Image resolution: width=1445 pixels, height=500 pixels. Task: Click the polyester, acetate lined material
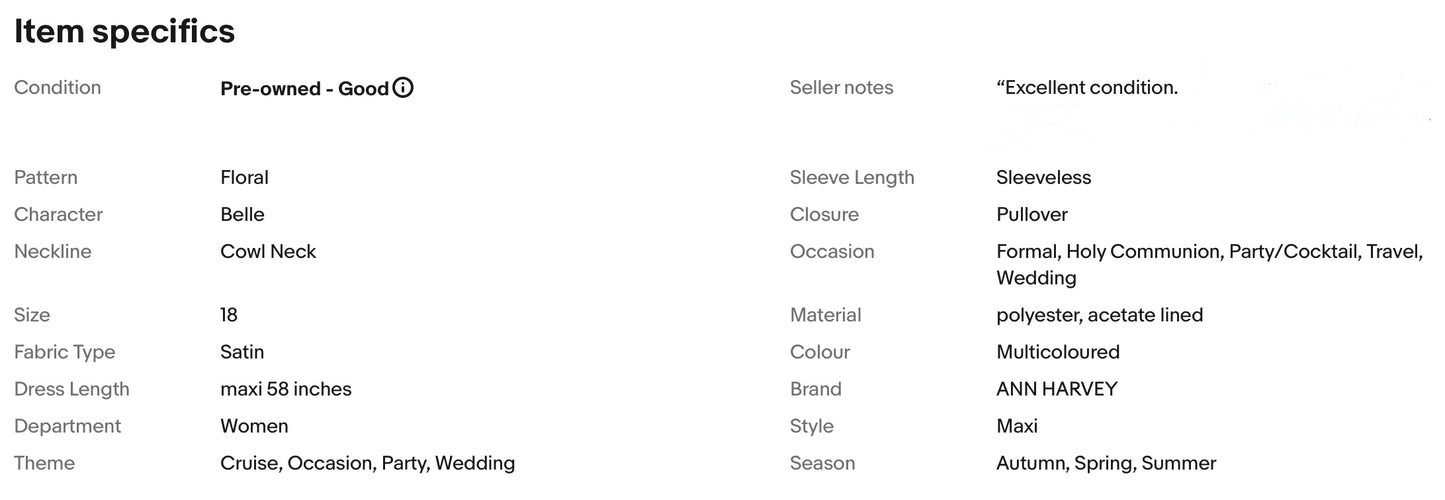(x=1099, y=315)
